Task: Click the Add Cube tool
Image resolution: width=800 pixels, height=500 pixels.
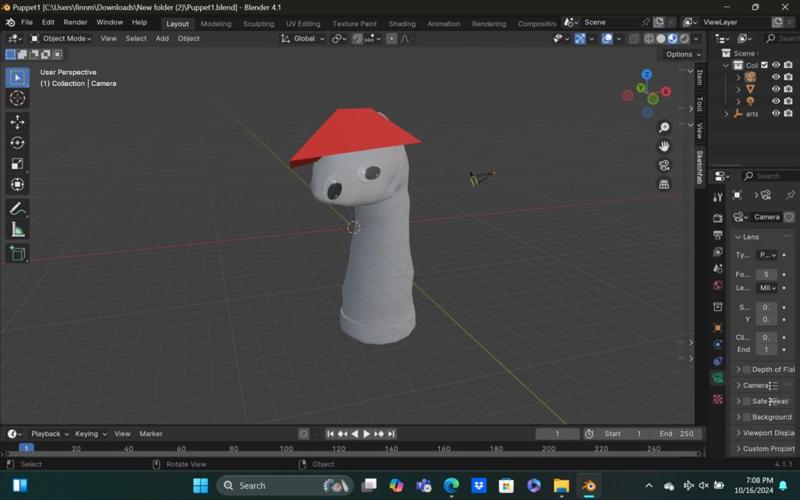Action: click(17, 254)
